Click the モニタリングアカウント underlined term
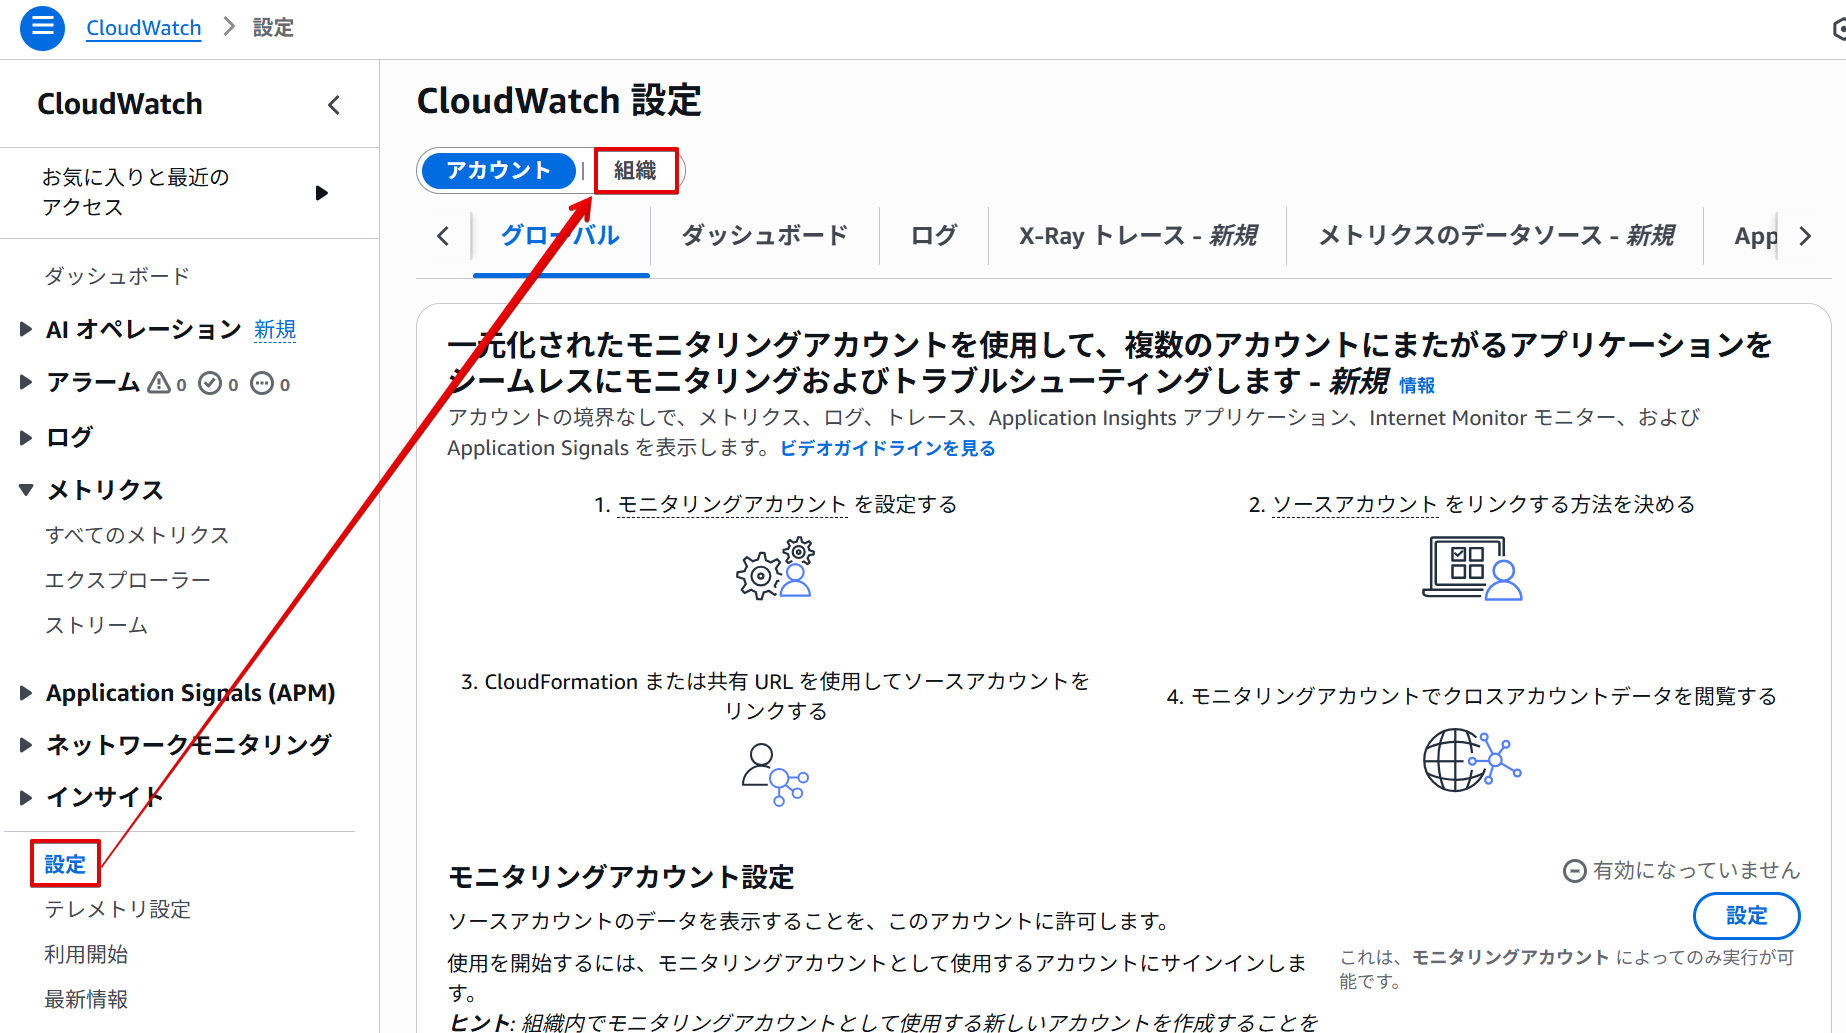 click(732, 504)
